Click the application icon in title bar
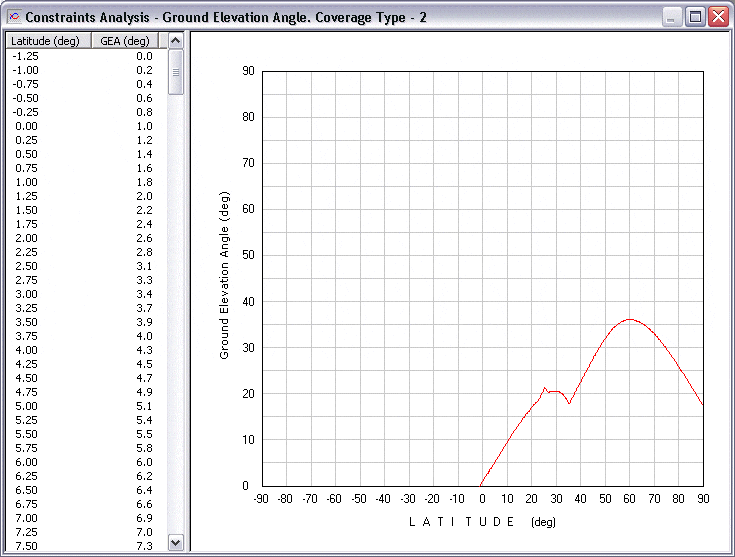The height and width of the screenshot is (557, 735). pos(12,17)
